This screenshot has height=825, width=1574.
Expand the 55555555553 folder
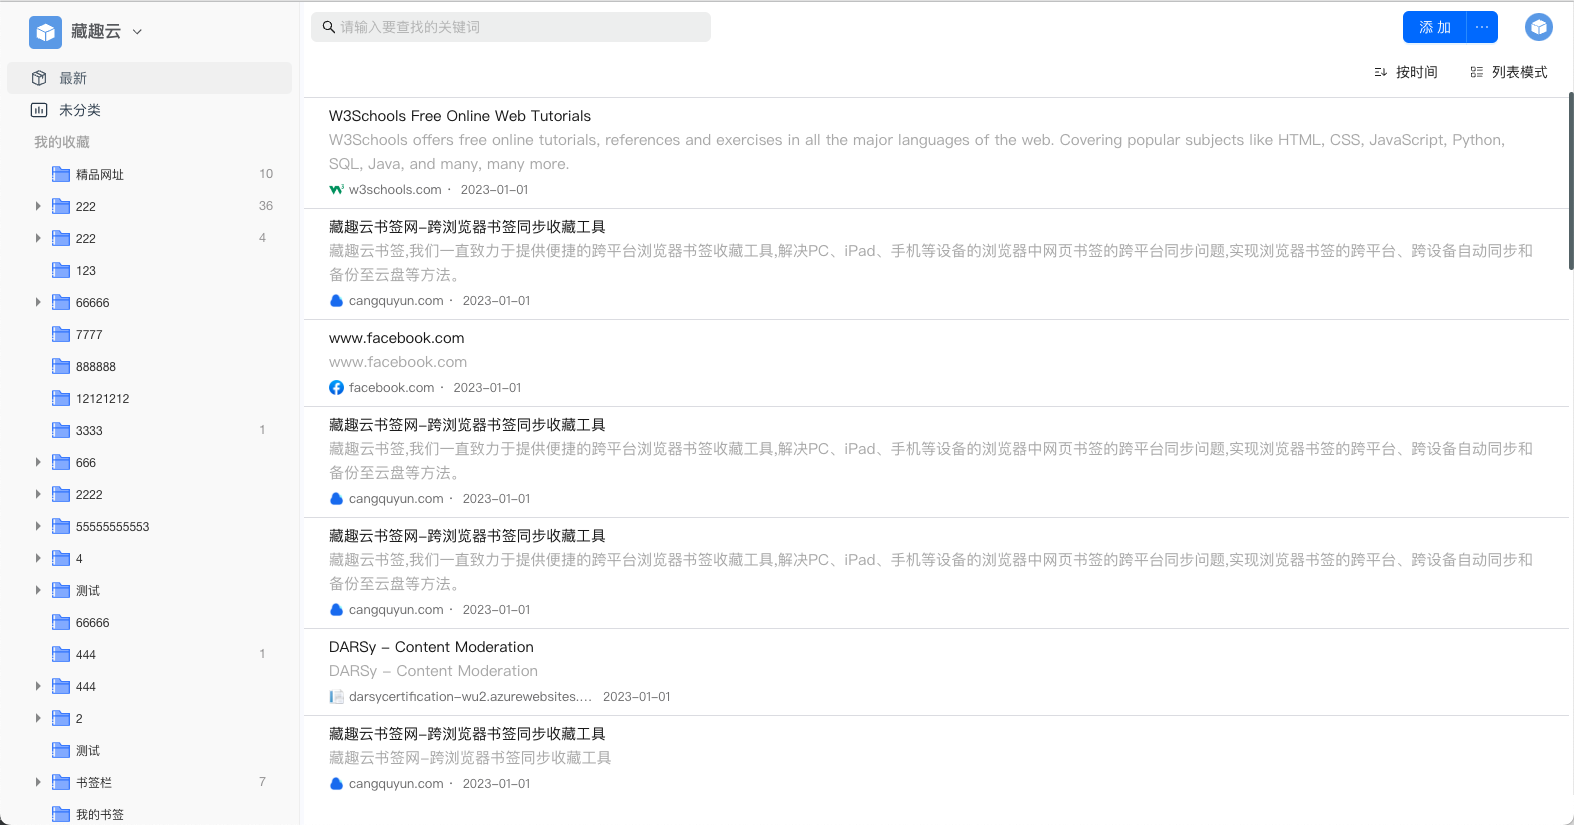(x=38, y=526)
